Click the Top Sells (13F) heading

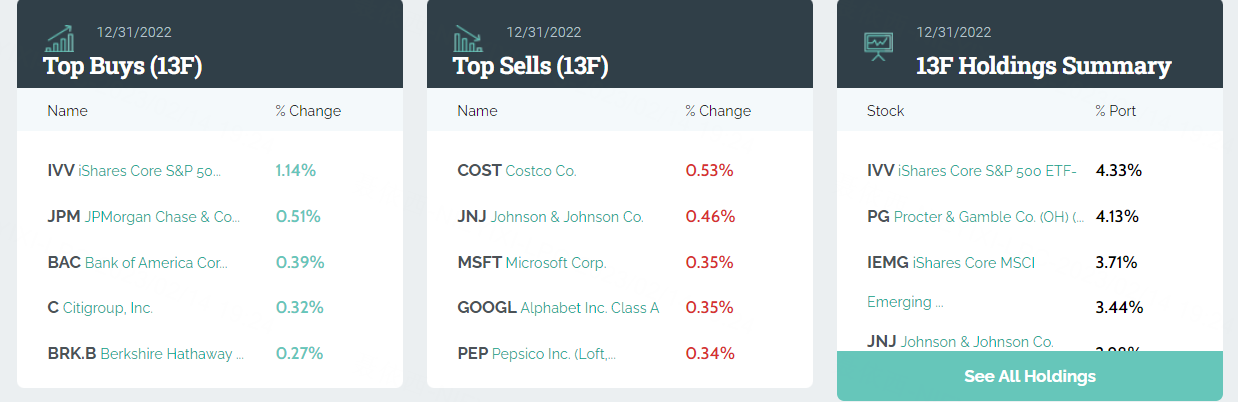530,66
